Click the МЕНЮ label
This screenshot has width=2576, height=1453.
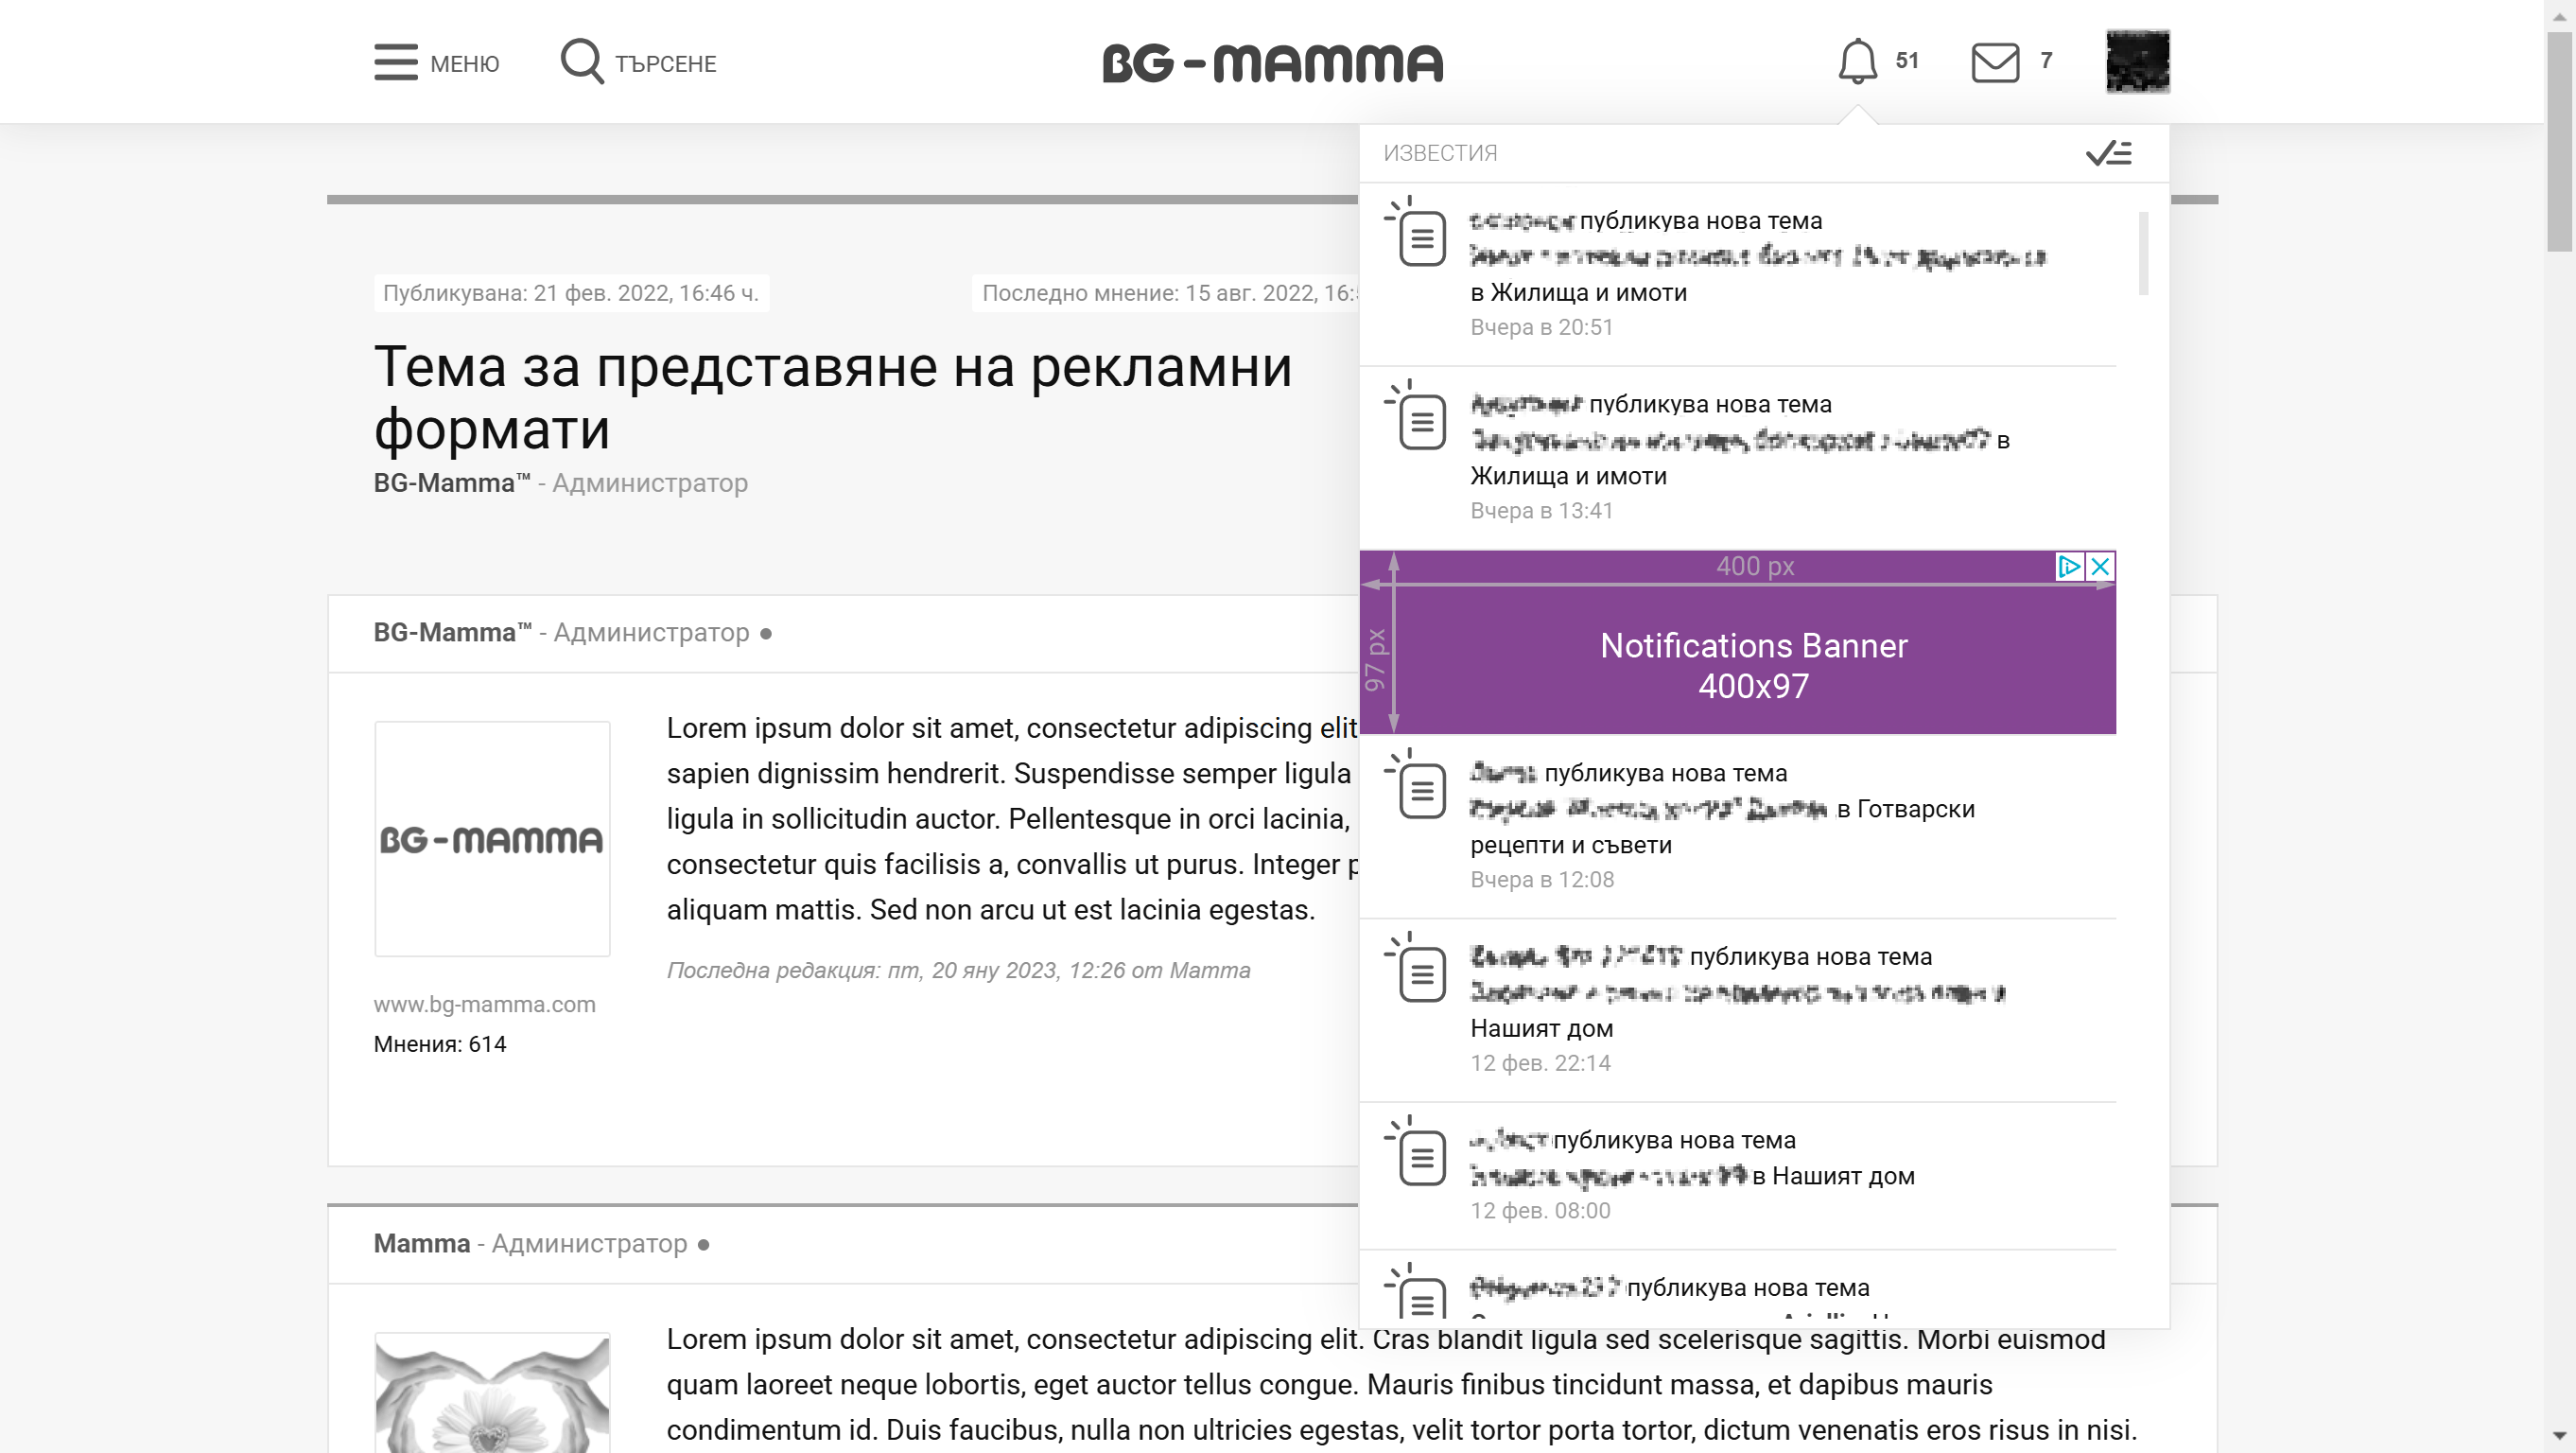coord(464,64)
